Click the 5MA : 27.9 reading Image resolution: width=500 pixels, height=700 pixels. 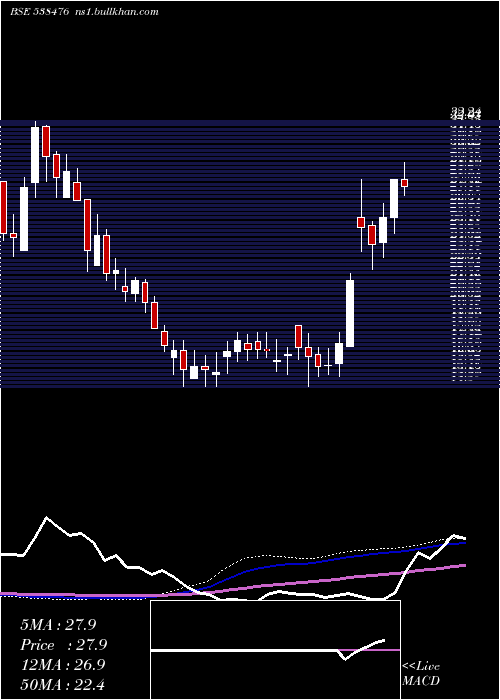point(58,625)
